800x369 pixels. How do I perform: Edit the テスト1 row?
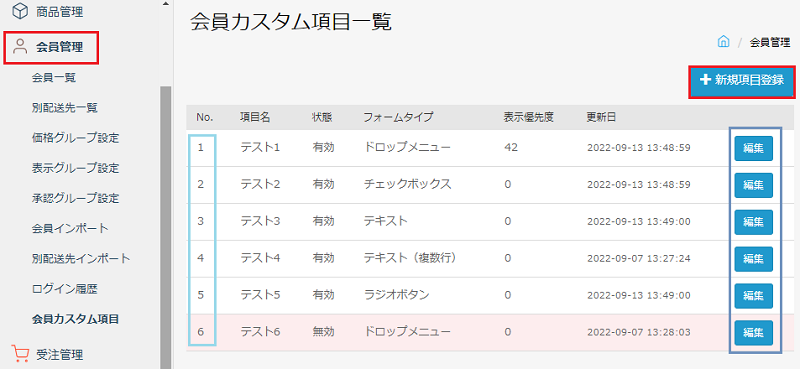pyautogui.click(x=754, y=149)
